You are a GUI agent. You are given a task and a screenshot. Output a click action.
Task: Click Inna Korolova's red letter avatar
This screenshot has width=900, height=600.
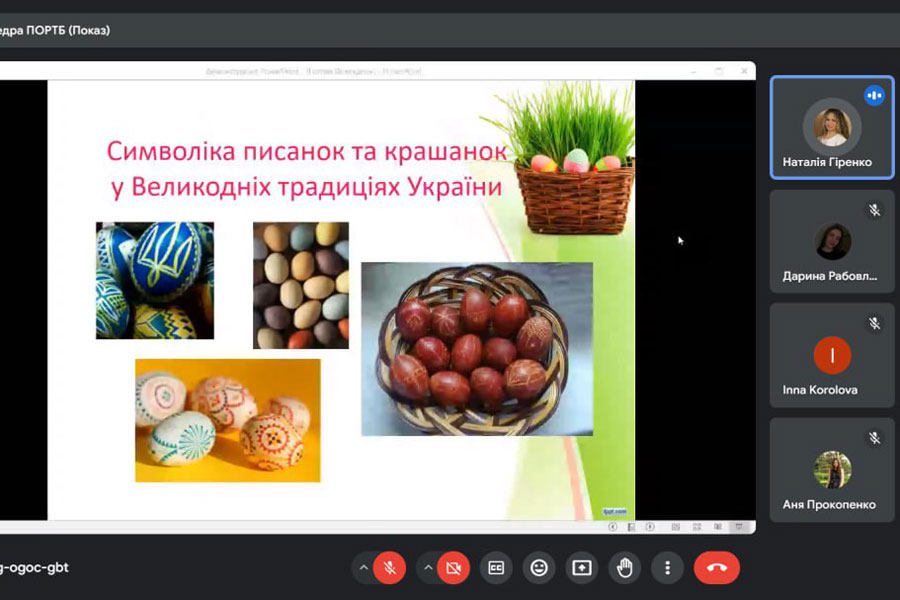click(x=832, y=355)
